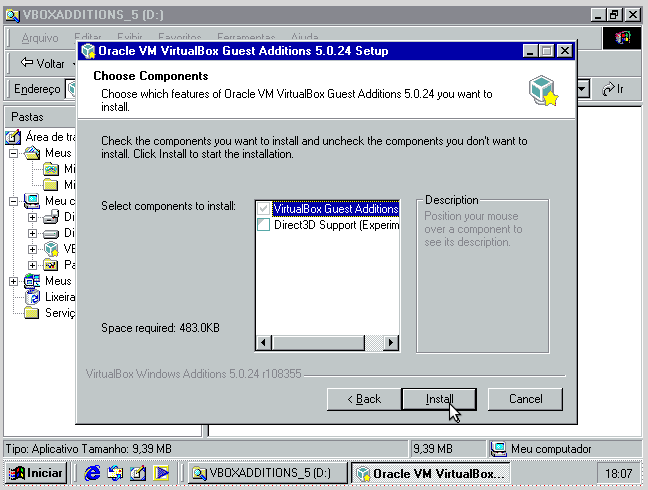Screen dimensions: 648x490
Task: Expand the hard disk drive tree node
Action: pyautogui.click(x=32, y=233)
